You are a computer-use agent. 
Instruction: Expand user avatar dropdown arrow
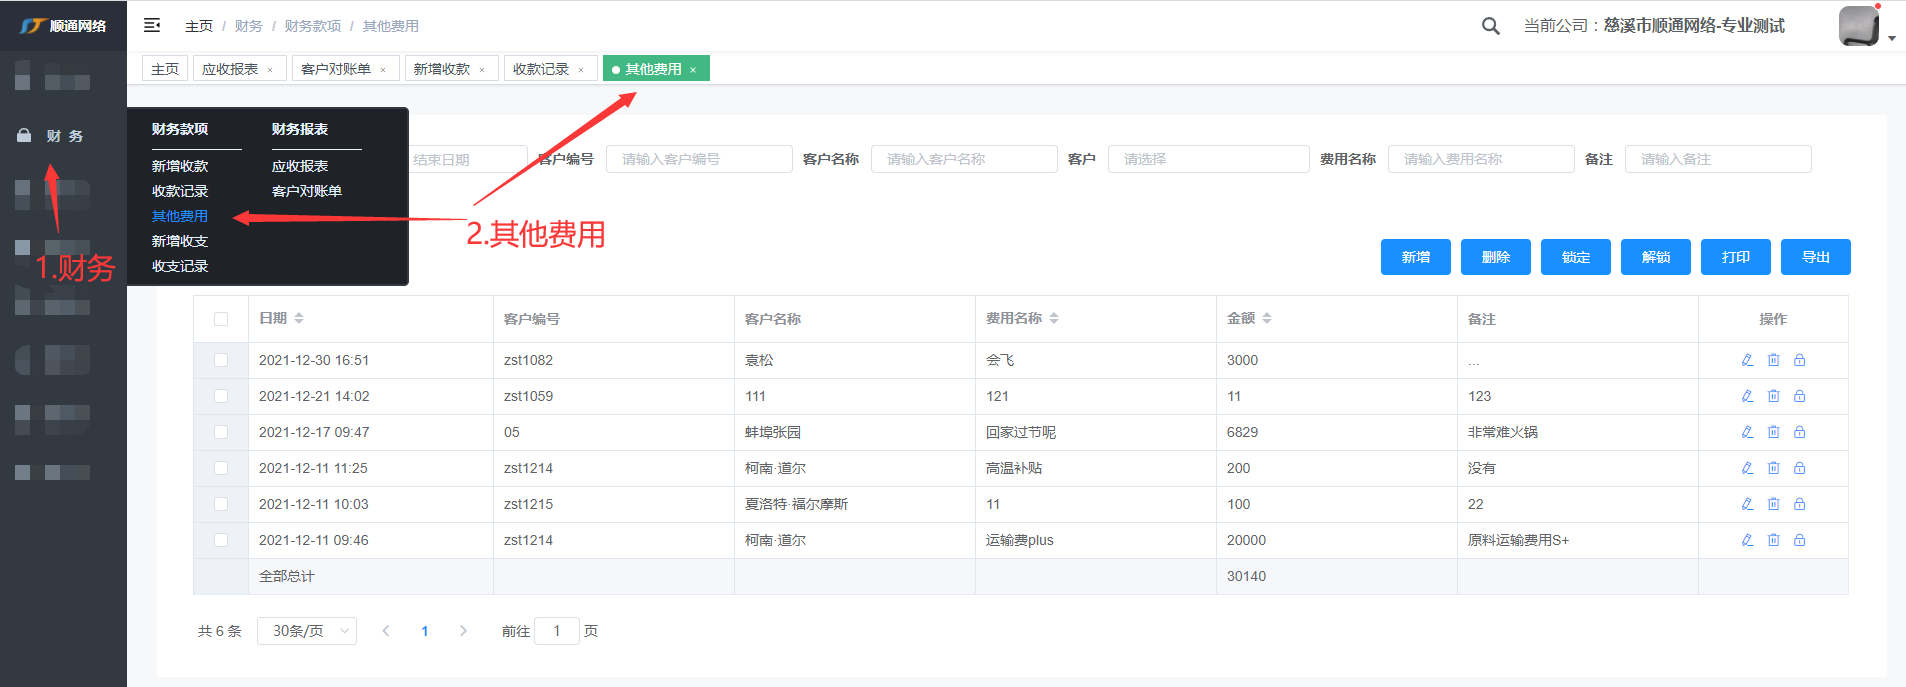coord(1891,39)
